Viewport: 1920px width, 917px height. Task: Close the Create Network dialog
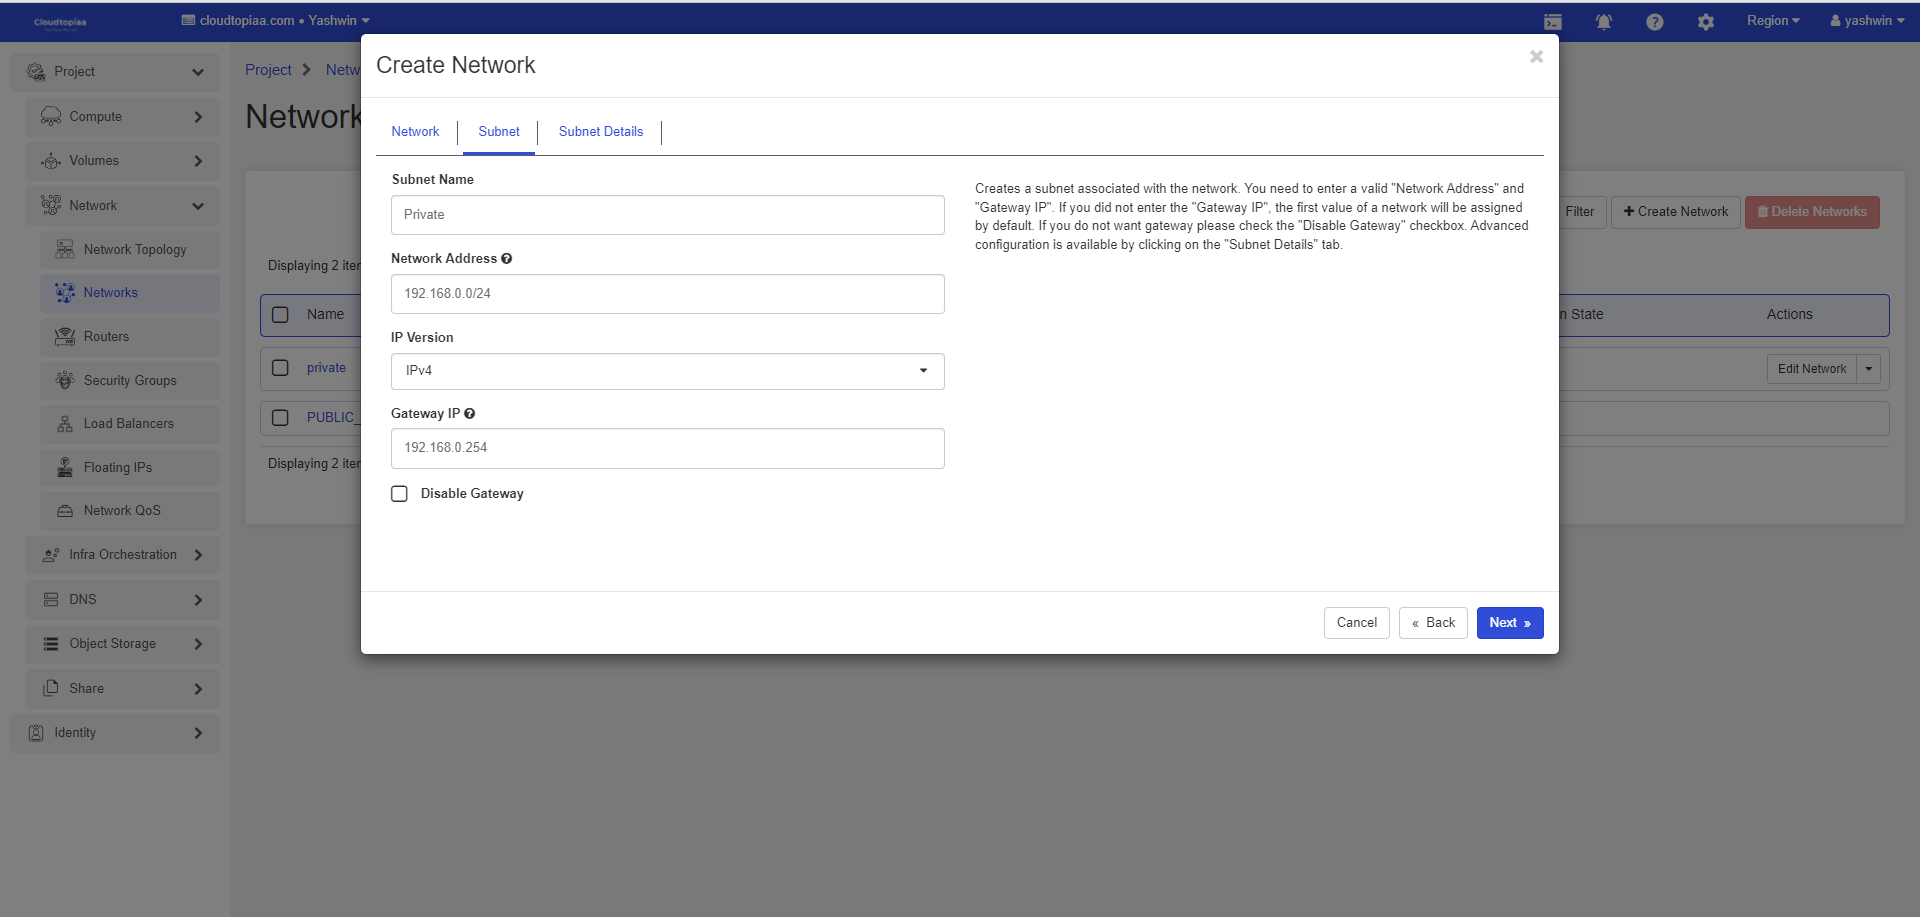[1536, 57]
